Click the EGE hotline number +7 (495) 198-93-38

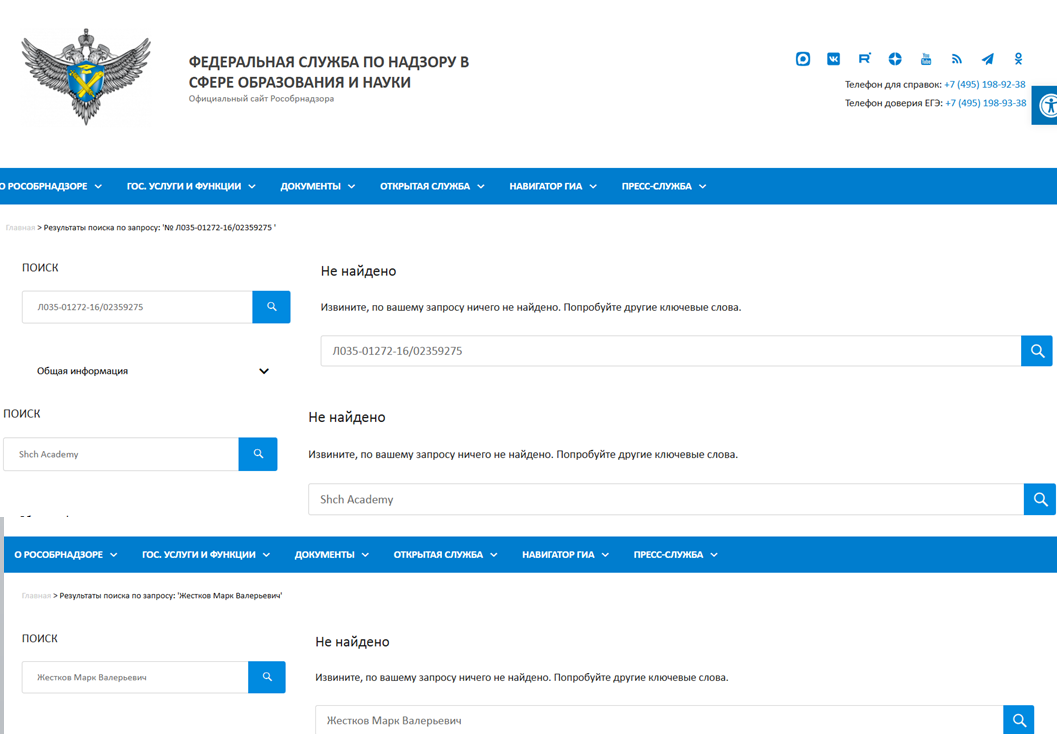point(986,103)
